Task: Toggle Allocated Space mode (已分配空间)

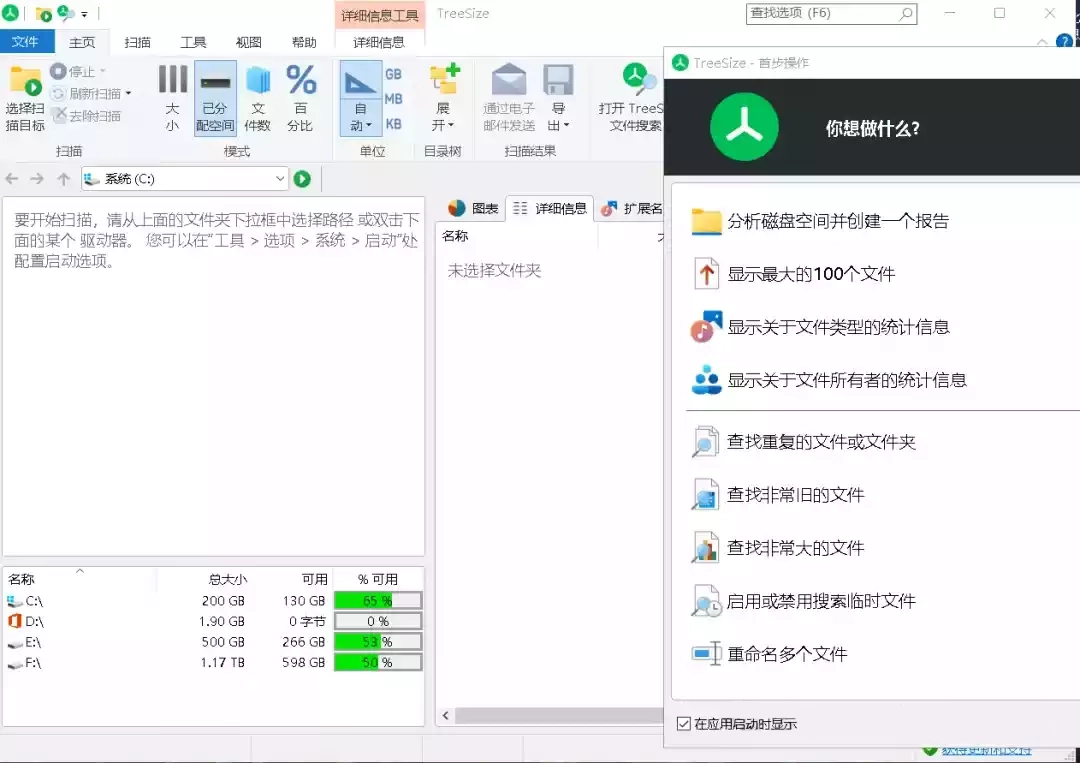Action: tap(215, 98)
